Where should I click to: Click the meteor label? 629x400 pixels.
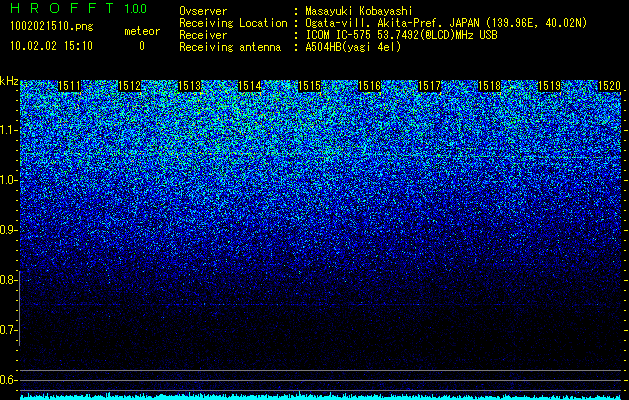click(142, 31)
